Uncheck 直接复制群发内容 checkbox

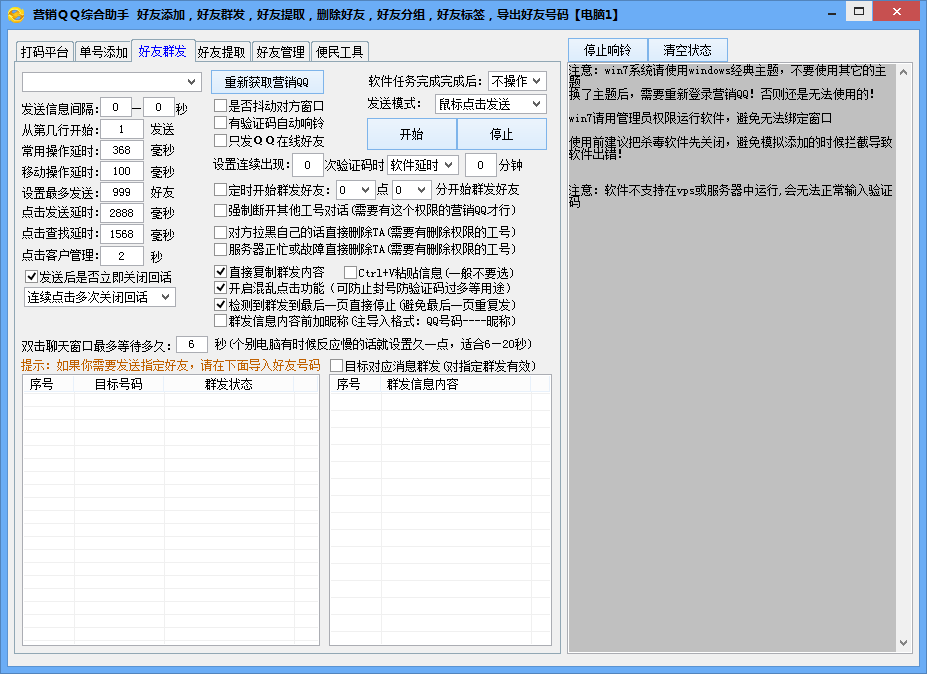pos(221,272)
